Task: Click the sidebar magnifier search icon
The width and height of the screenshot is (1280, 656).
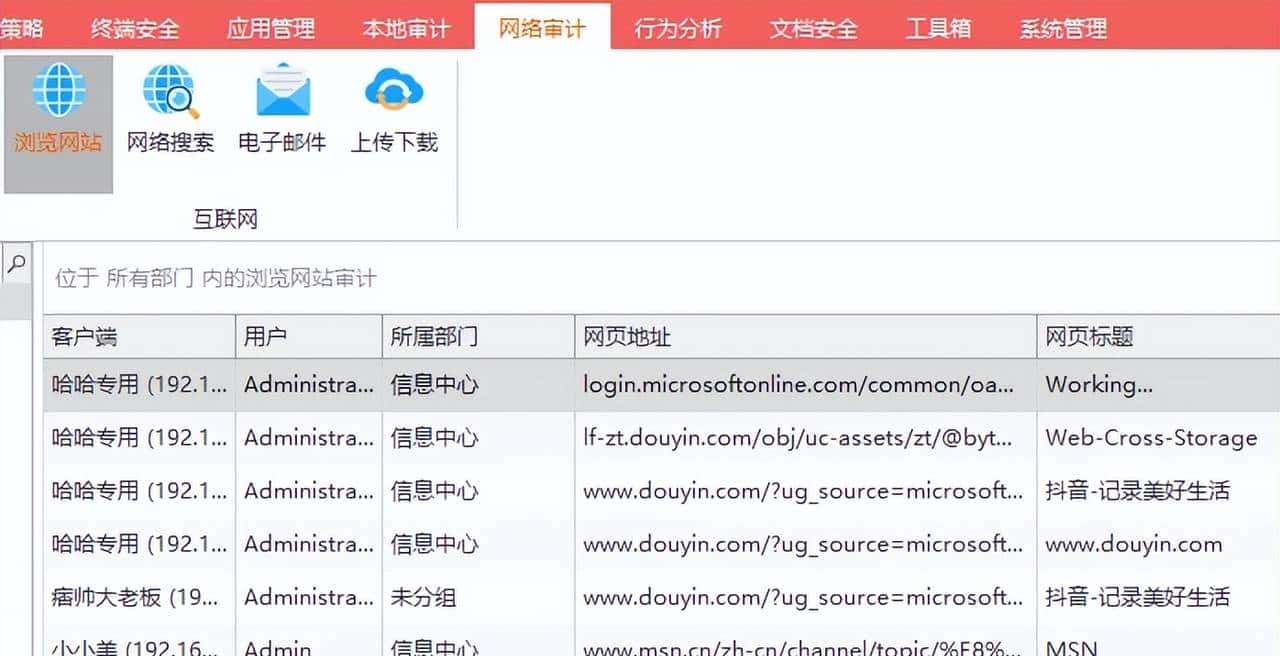Action: 14,264
